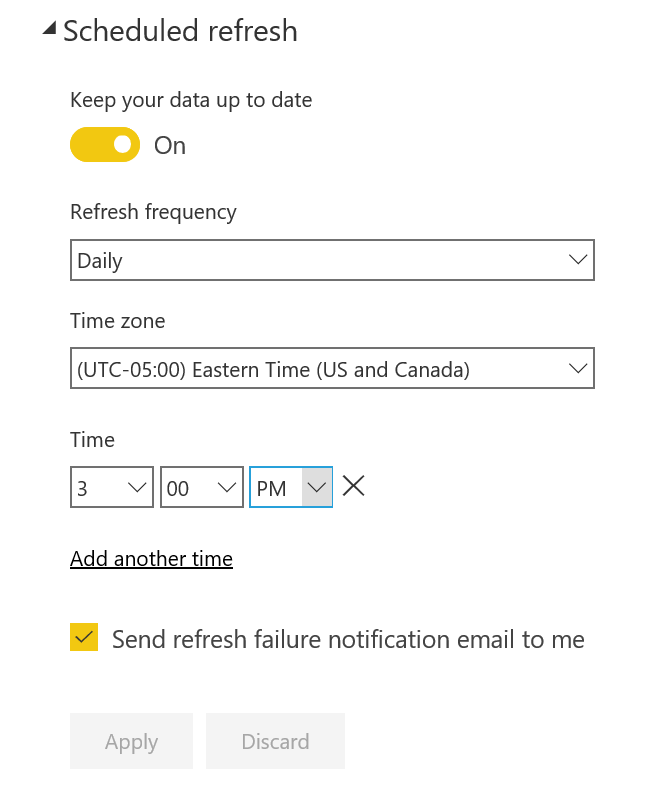Collapse the Scheduled refresh section triangle
650x799 pixels.
pos(49,28)
